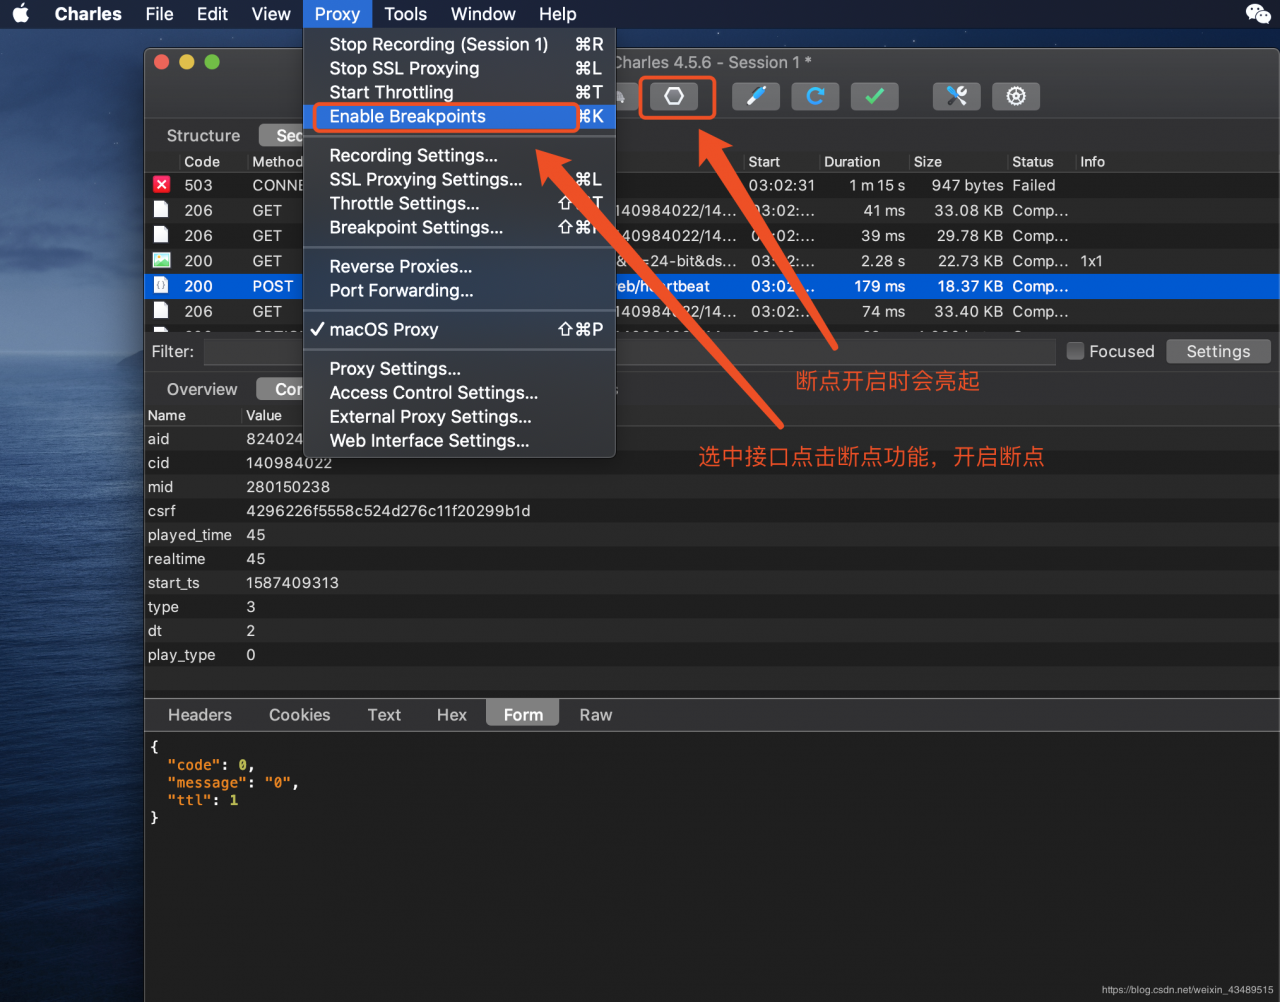Toggle the Focused checkbox

[x=1075, y=351]
